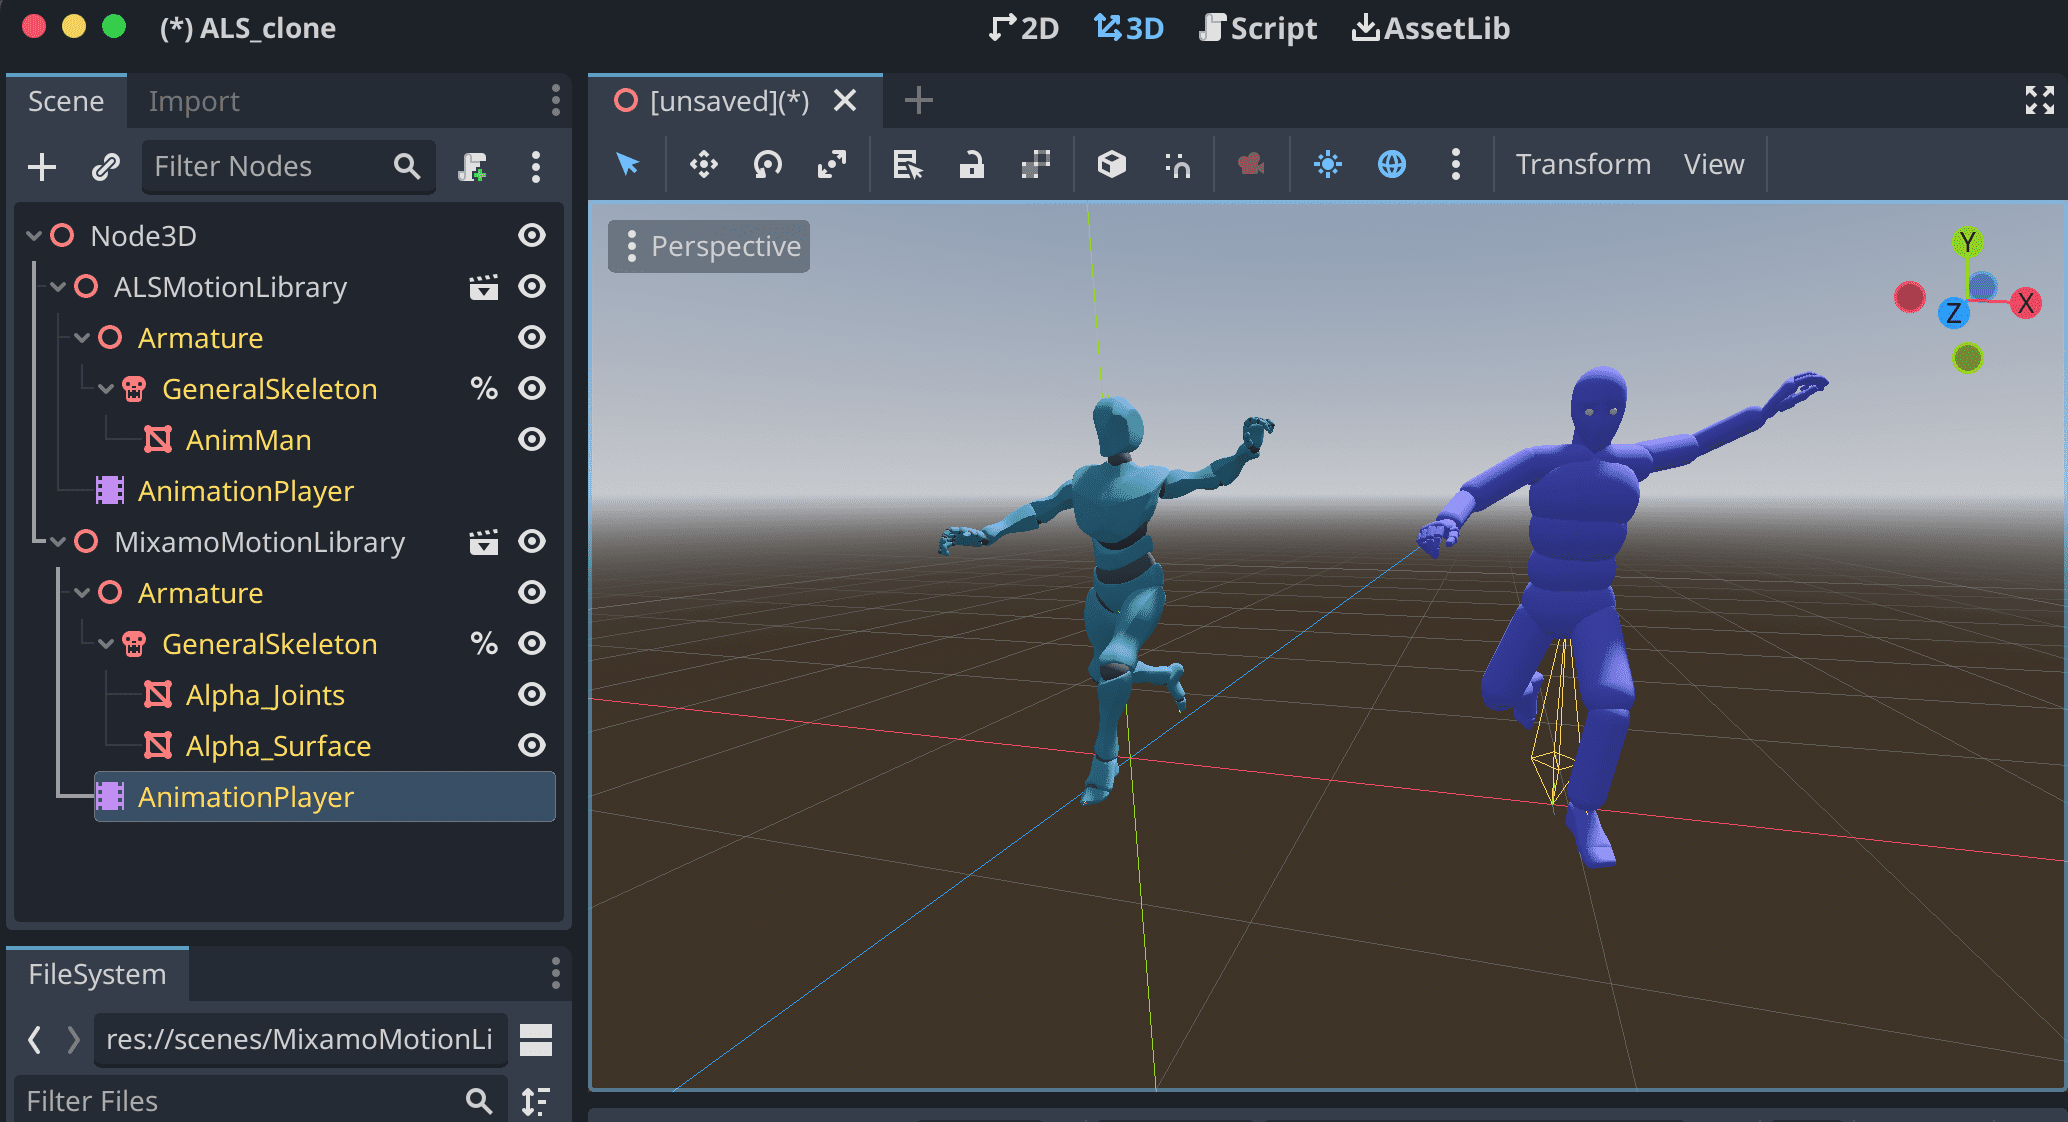2068x1122 pixels.
Task: Toggle preview environment globe icon
Action: [x=1391, y=164]
